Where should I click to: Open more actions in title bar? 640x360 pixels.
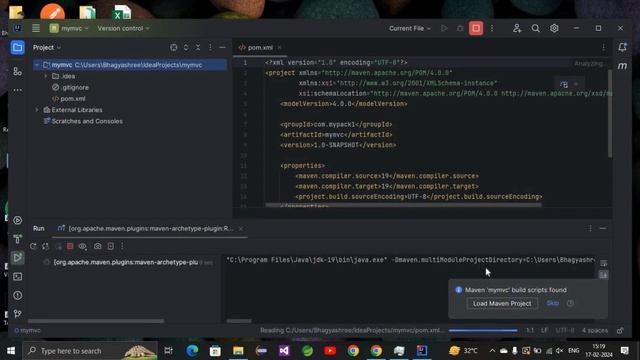[492, 28]
